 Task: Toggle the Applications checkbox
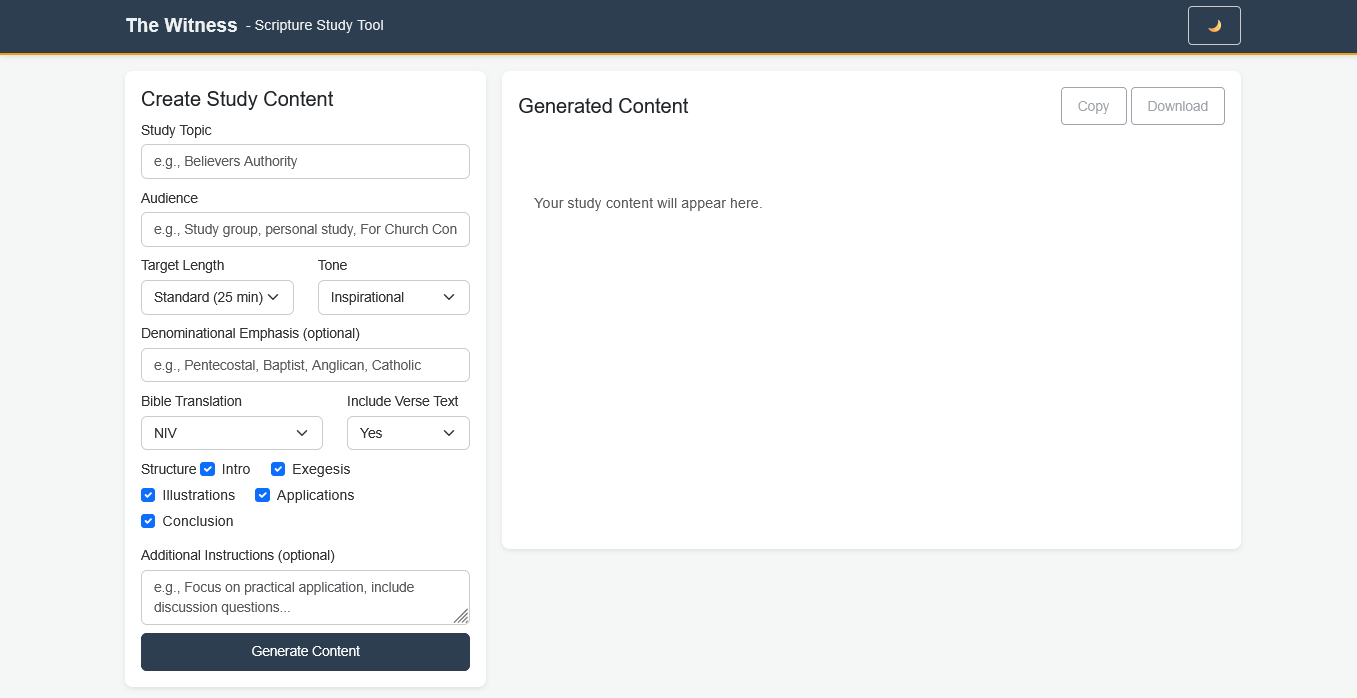(x=263, y=495)
